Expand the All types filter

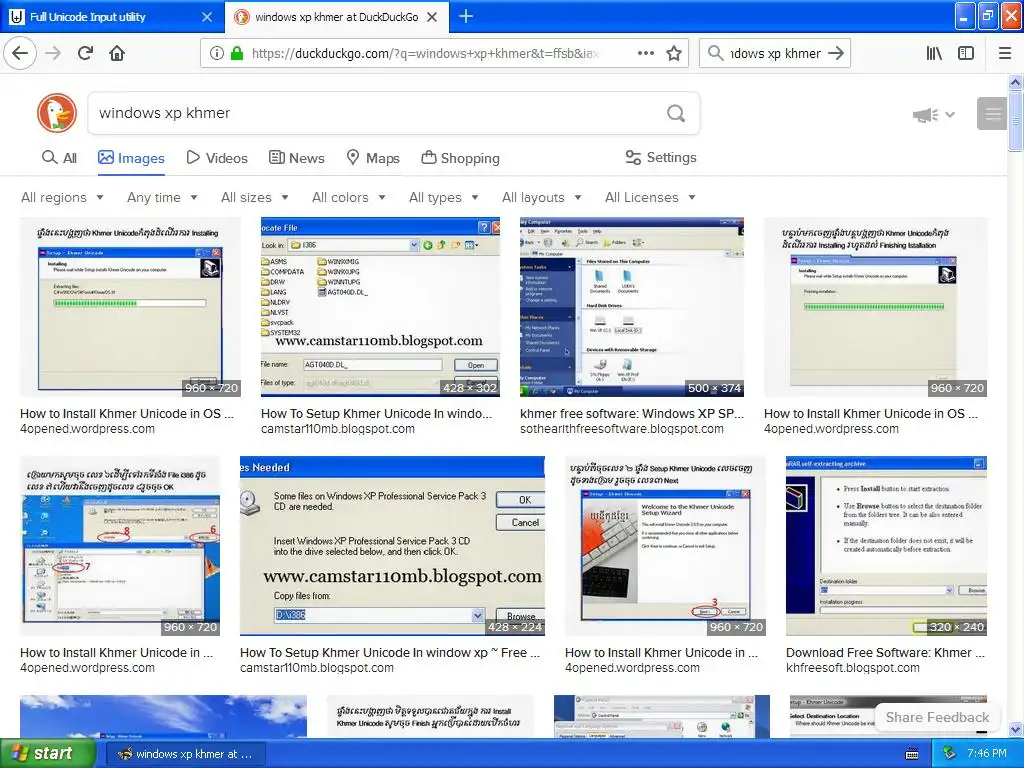[443, 197]
